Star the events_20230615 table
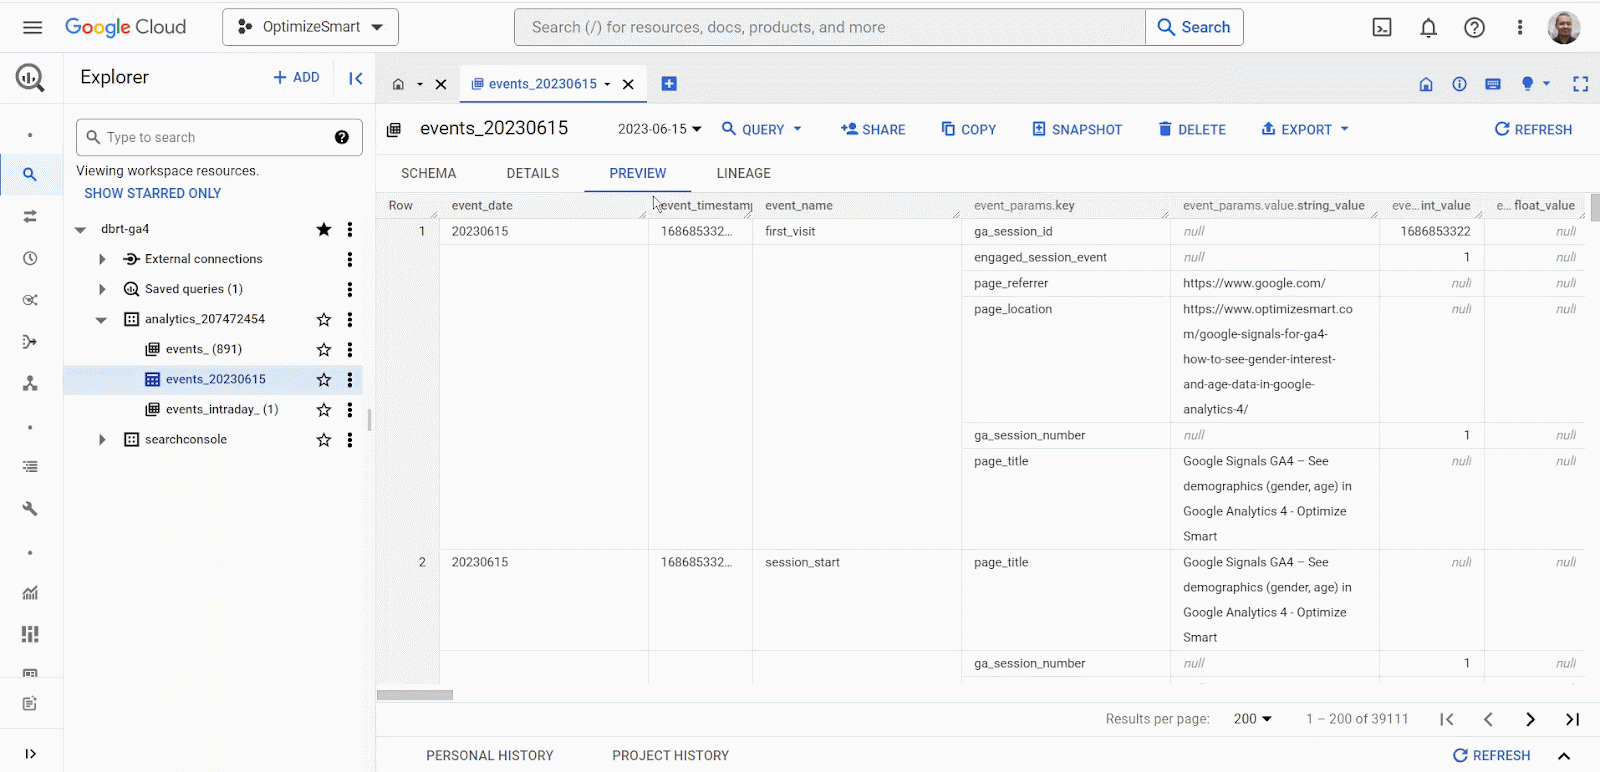Image resolution: width=1600 pixels, height=772 pixels. pyautogui.click(x=324, y=380)
